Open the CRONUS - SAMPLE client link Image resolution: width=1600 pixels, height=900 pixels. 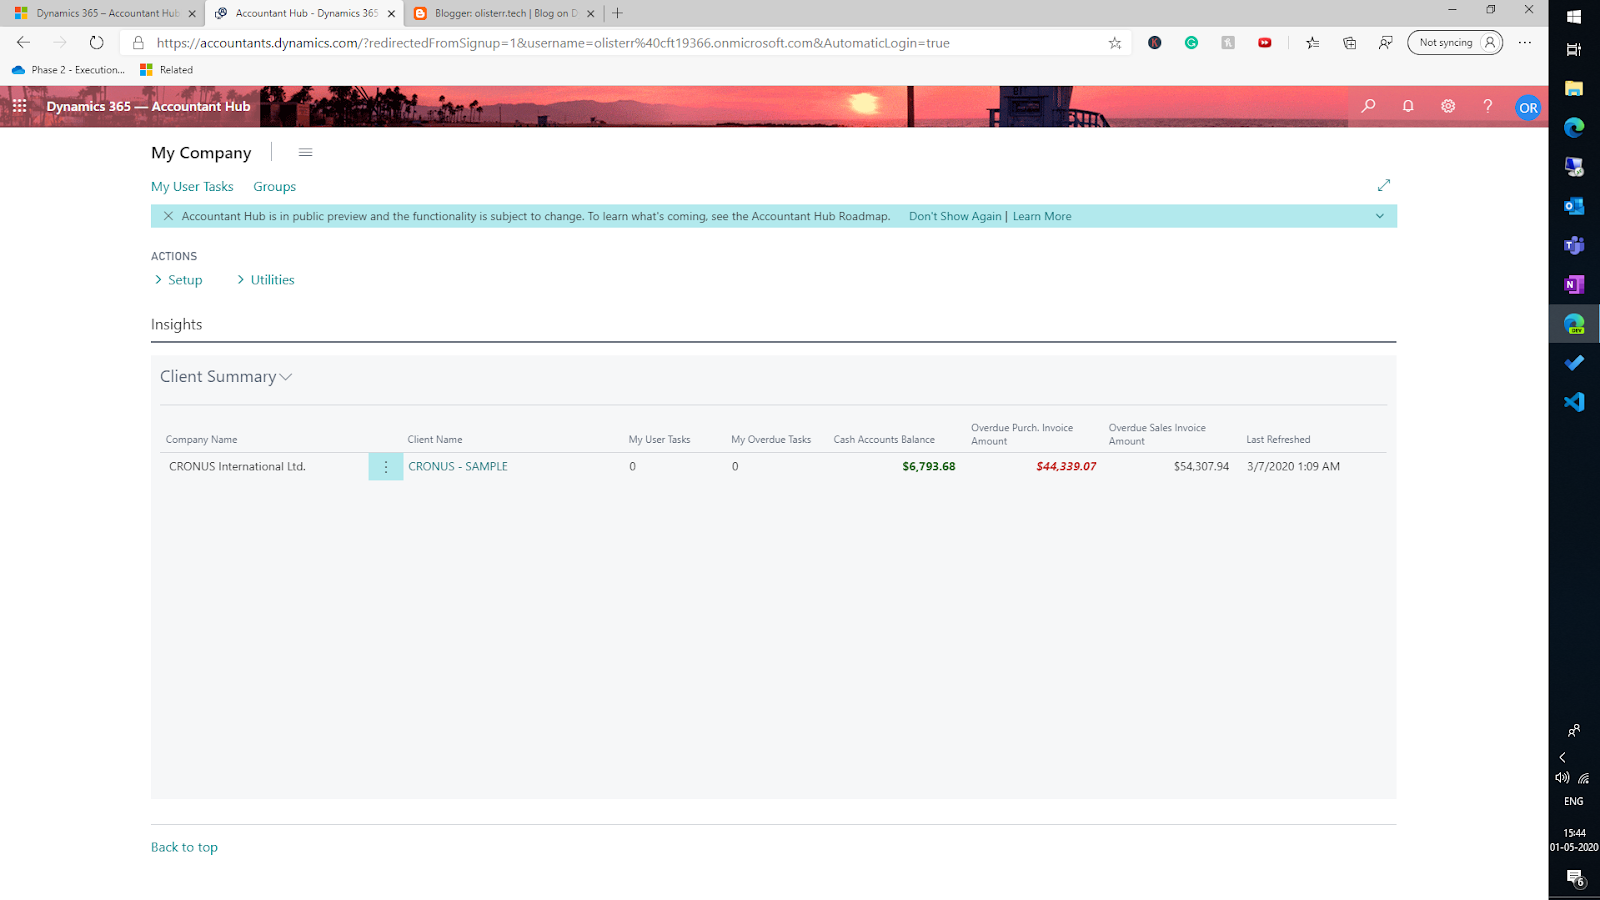(458, 467)
